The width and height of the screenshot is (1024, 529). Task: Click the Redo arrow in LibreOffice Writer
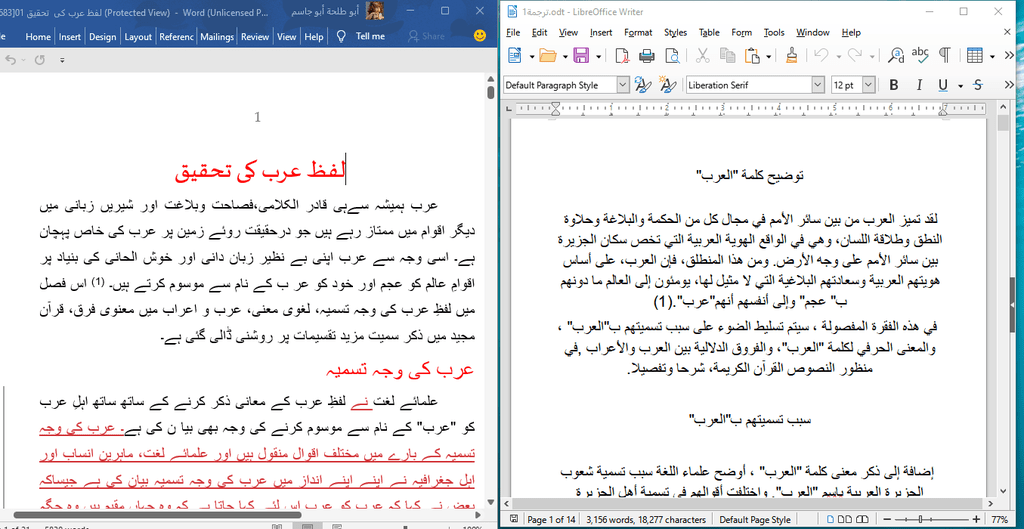(854, 56)
